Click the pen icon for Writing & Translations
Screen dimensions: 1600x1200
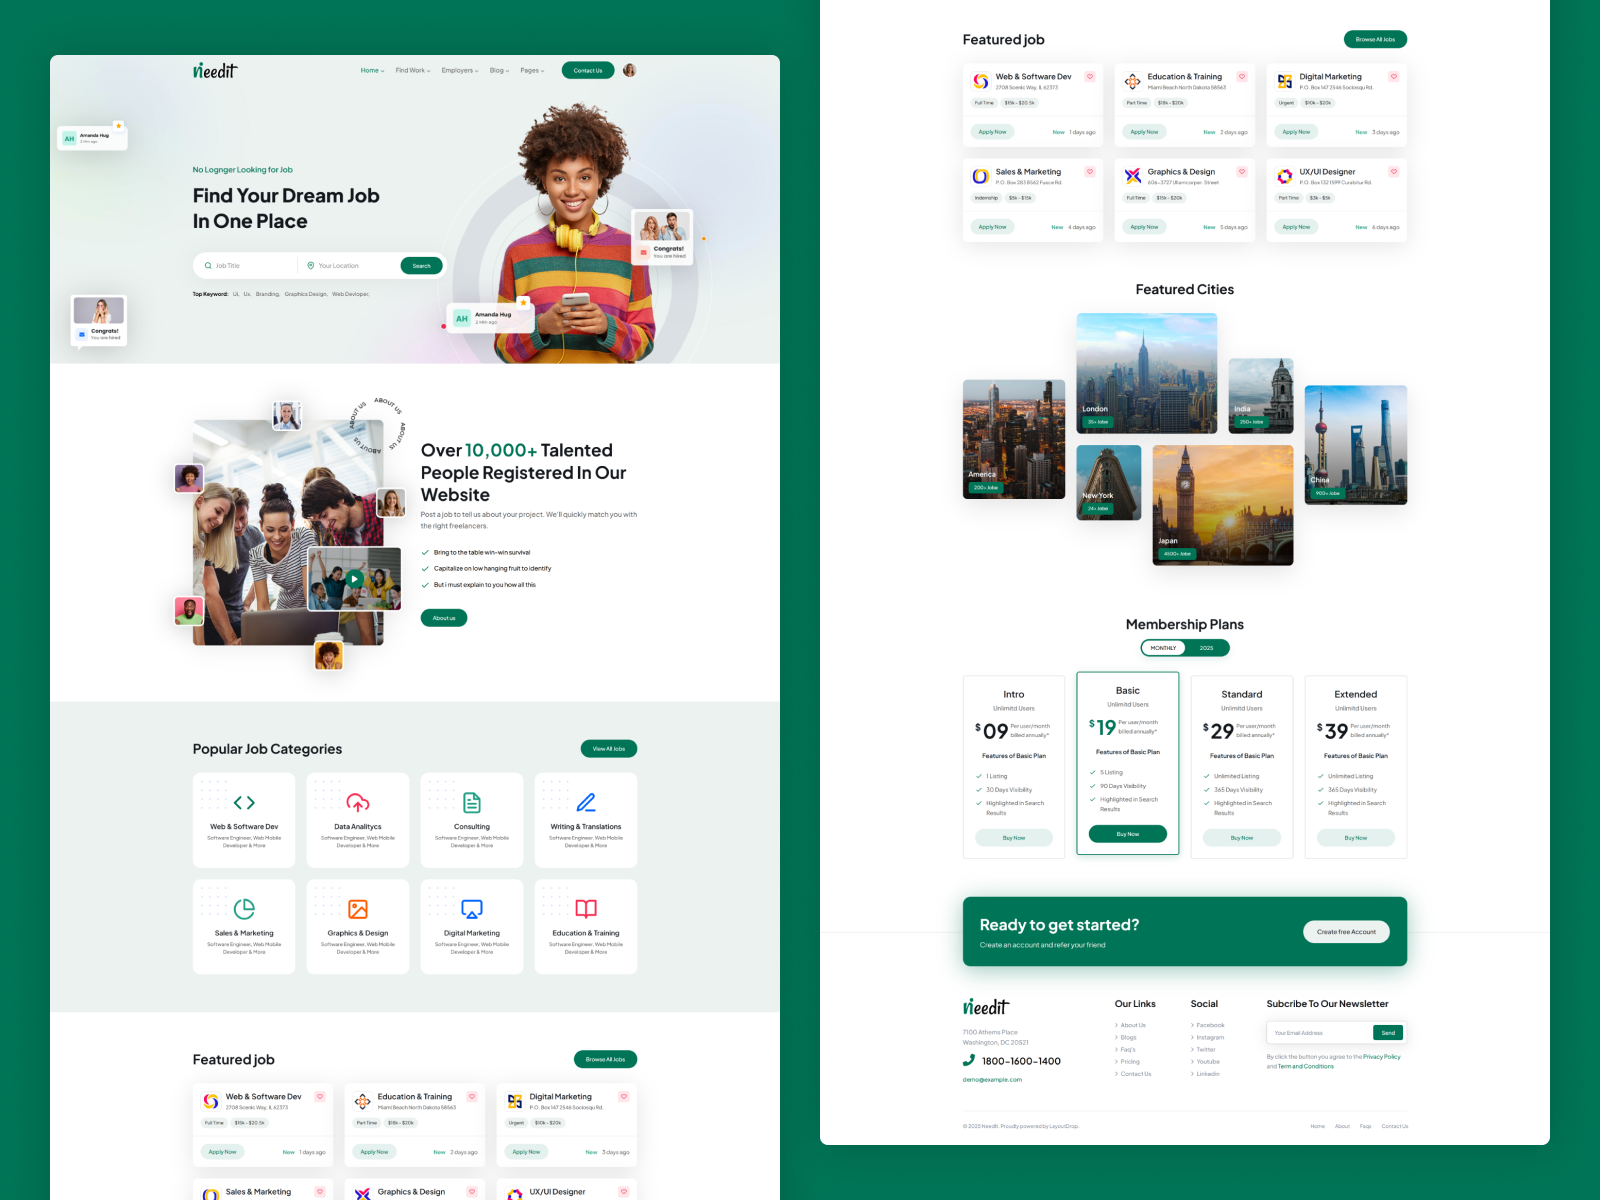[586, 802]
